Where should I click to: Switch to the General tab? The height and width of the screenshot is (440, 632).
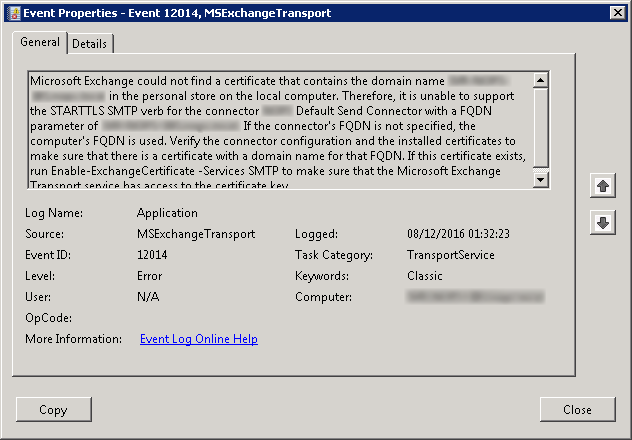(x=40, y=42)
